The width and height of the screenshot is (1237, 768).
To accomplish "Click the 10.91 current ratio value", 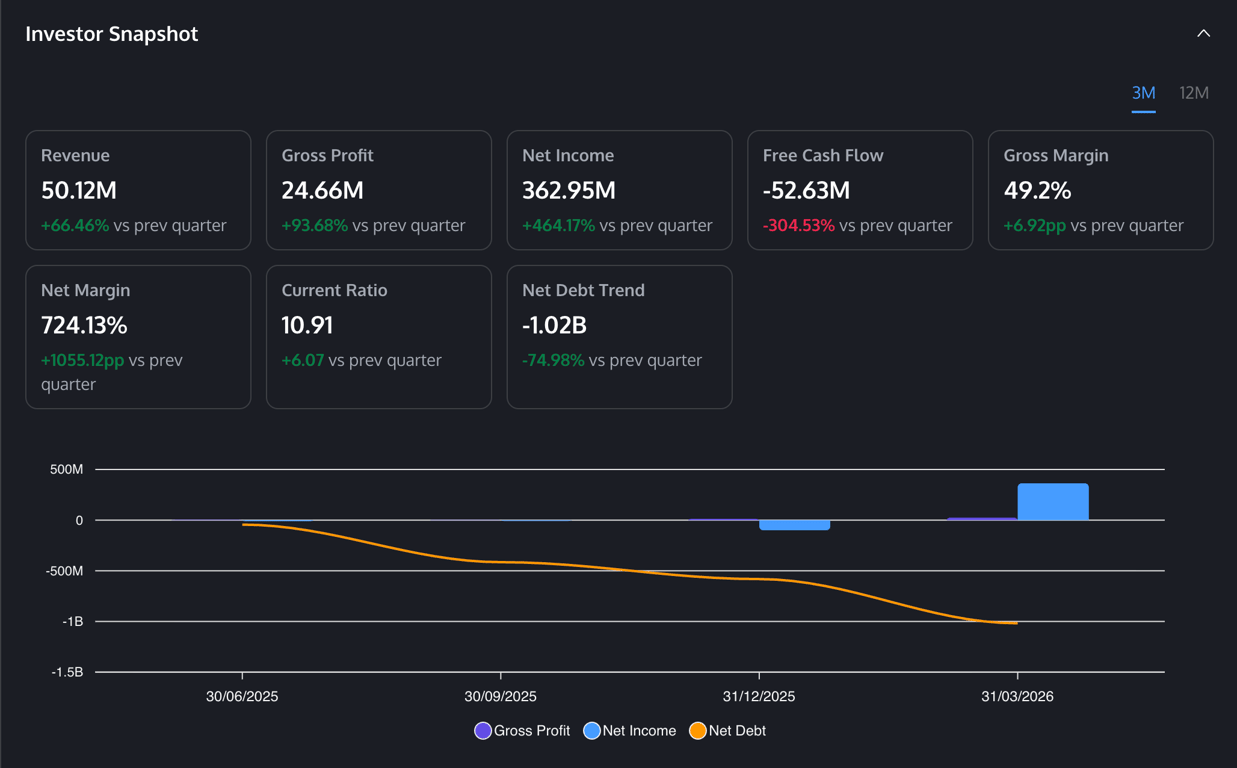I will [x=307, y=325].
